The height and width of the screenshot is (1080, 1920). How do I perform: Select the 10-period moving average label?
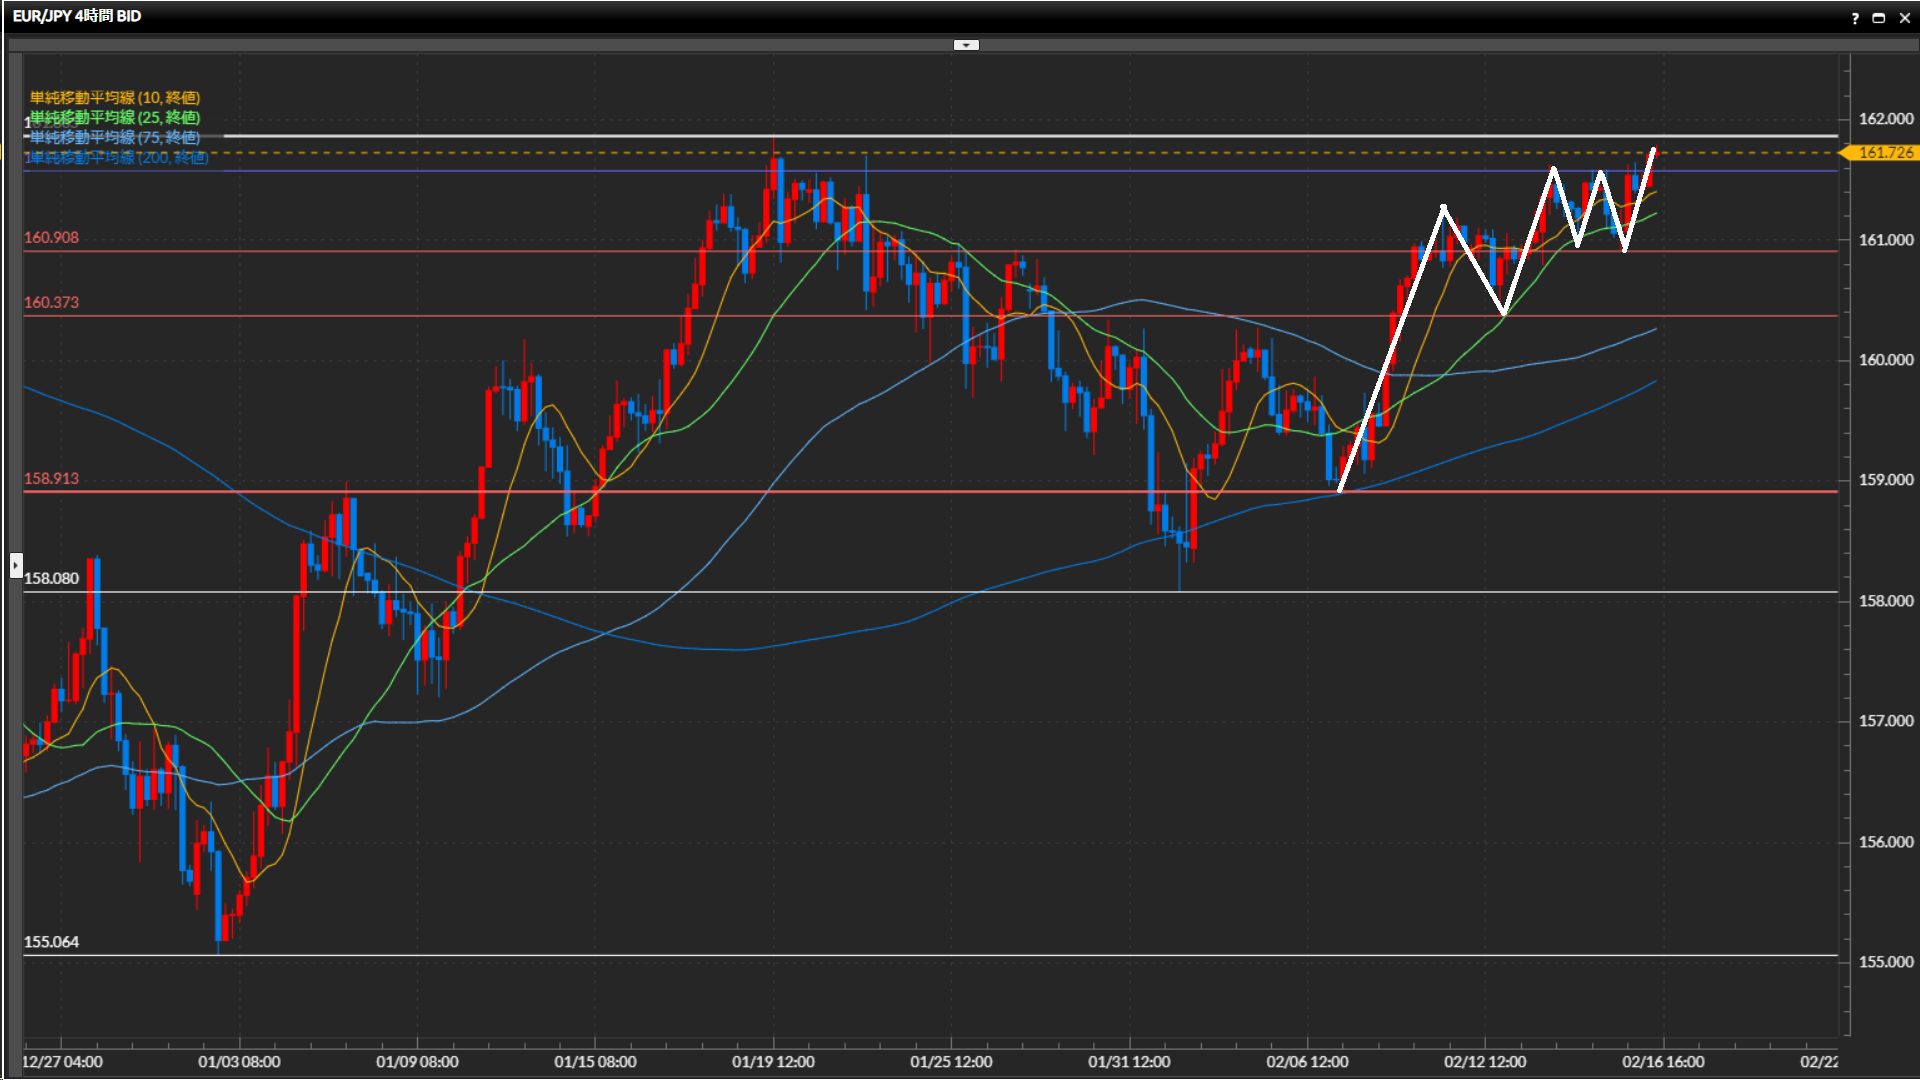coord(115,97)
